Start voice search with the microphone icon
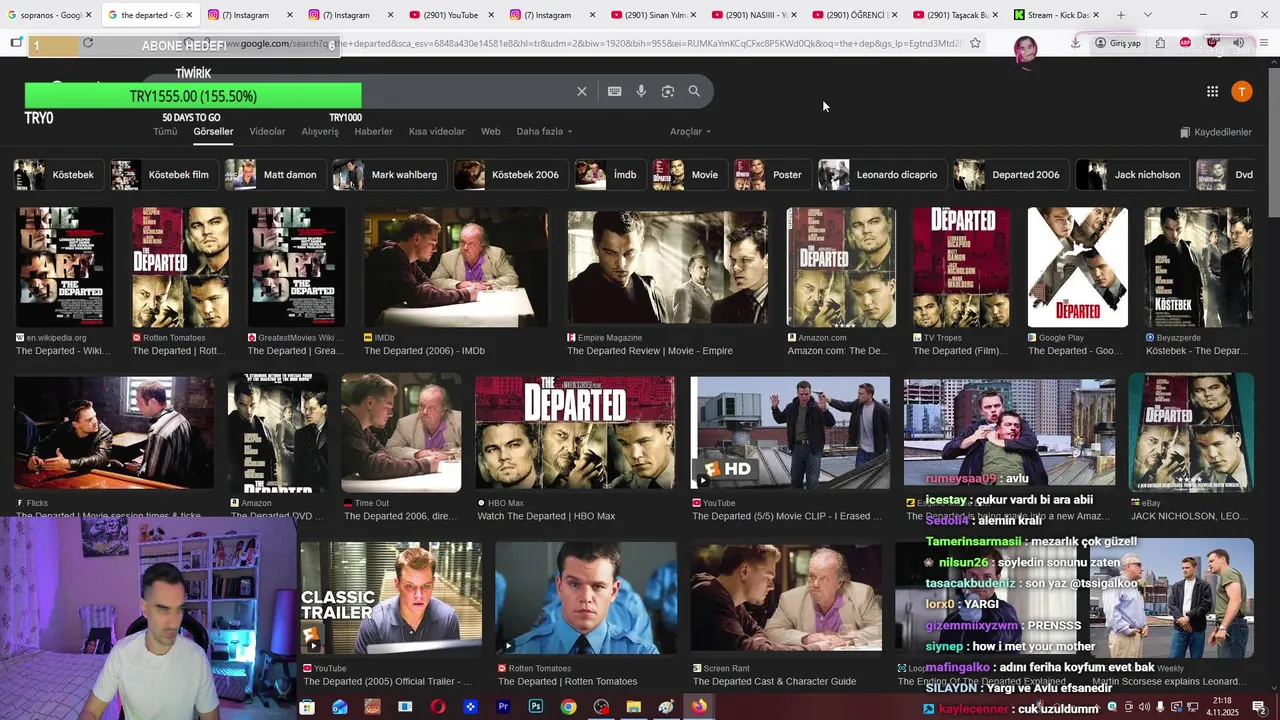This screenshot has height=720, width=1280. point(641,91)
